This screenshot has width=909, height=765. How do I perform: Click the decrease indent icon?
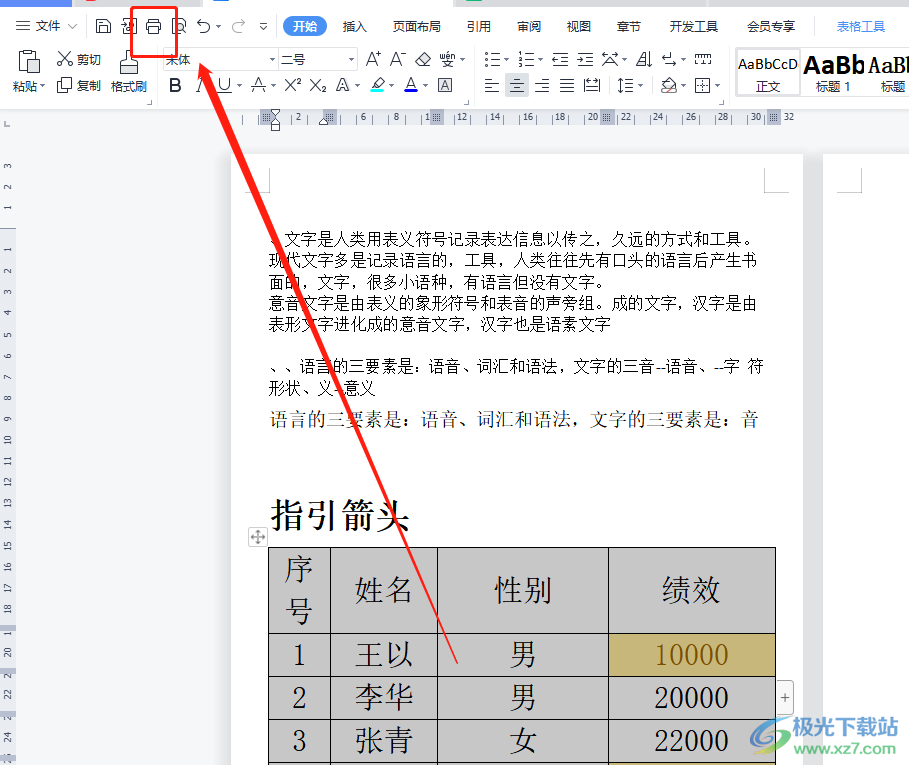[x=560, y=59]
